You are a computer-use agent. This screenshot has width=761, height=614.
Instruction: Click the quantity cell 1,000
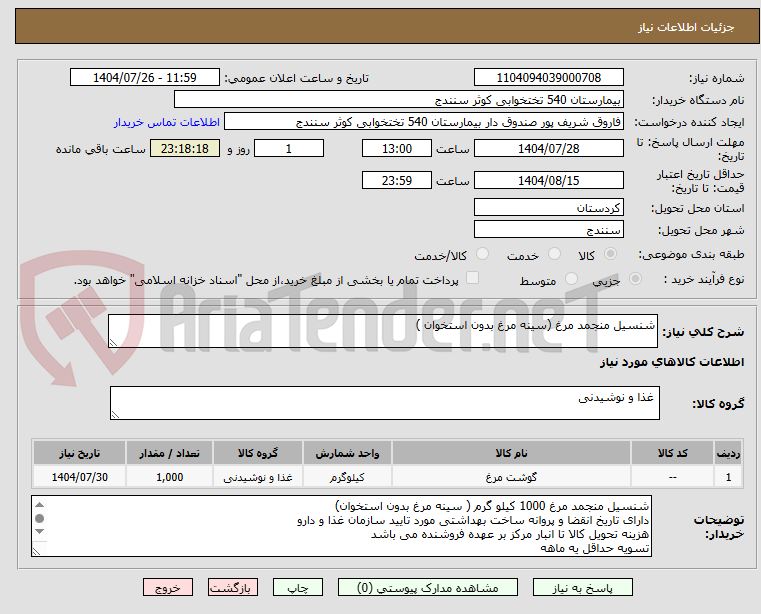coord(169,477)
